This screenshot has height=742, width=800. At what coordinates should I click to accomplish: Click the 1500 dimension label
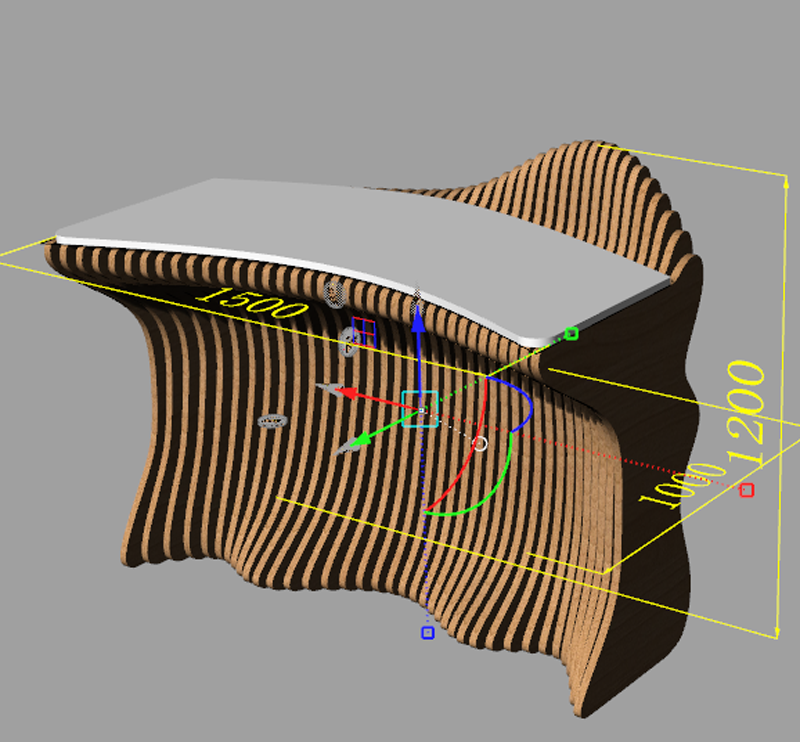[253, 303]
